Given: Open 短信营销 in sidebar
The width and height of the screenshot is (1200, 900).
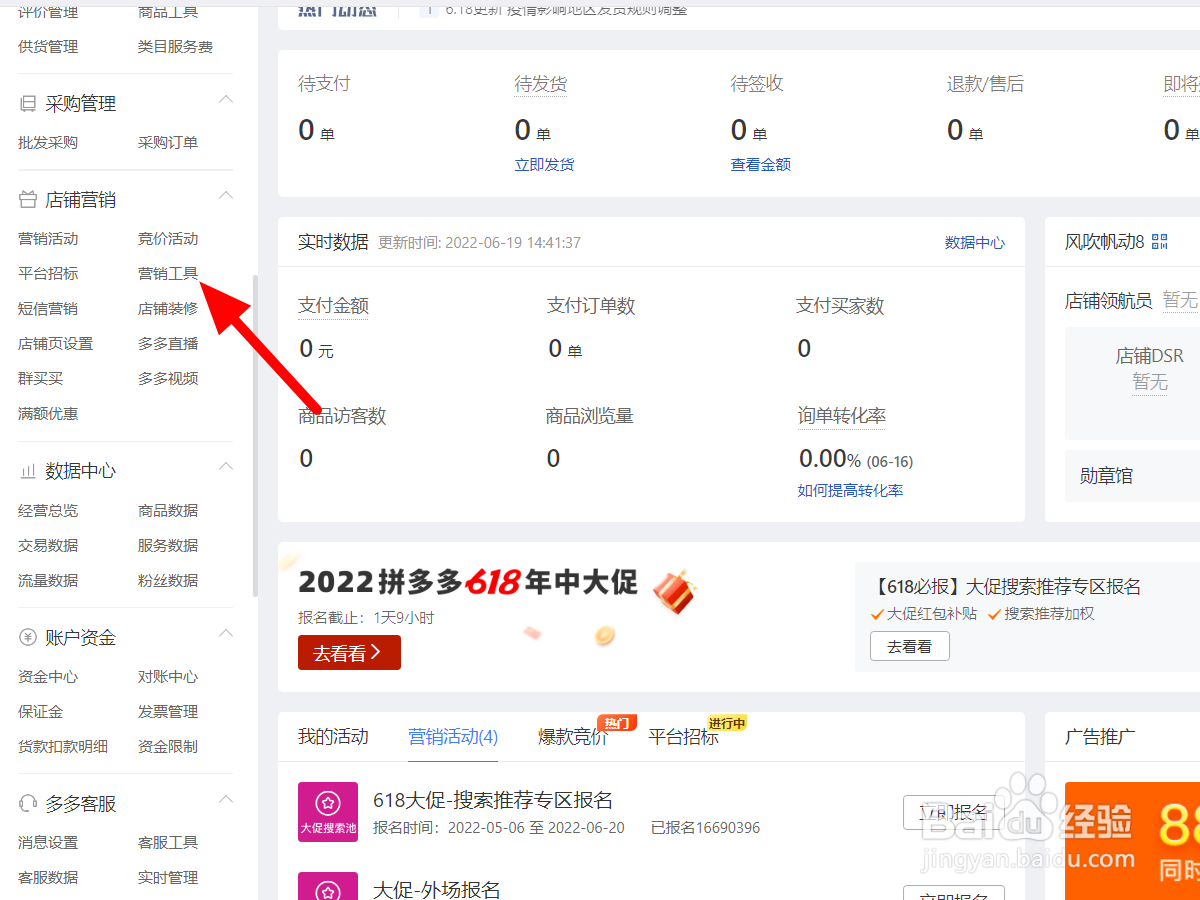Looking at the screenshot, I should pos(48,309).
